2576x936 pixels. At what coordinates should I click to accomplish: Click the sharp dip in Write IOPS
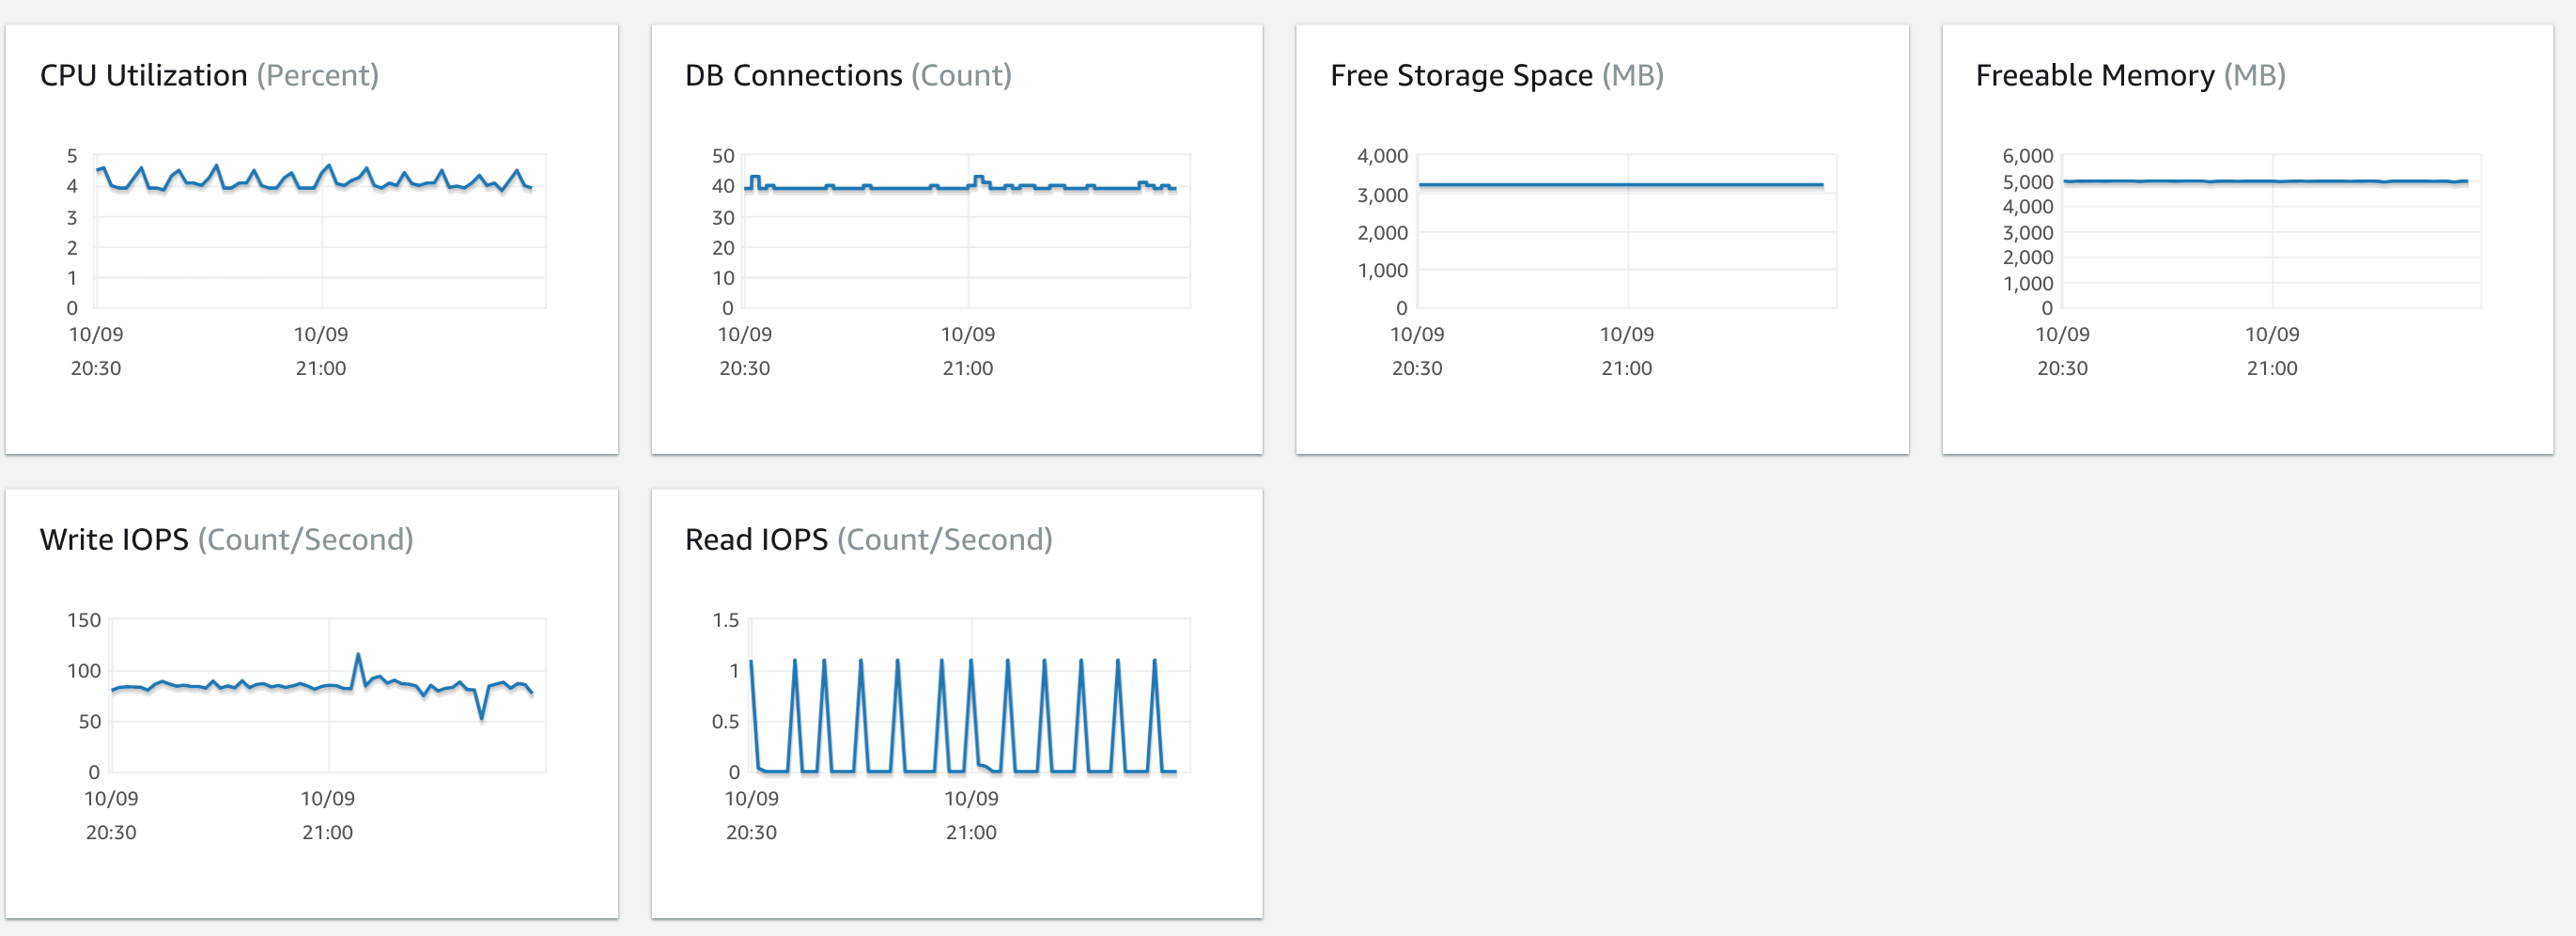(482, 716)
